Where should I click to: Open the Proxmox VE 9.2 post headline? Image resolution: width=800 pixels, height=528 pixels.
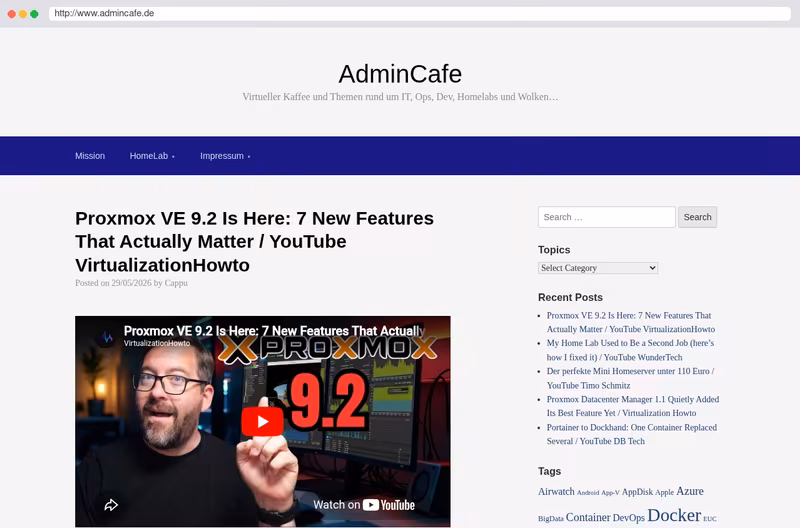click(x=254, y=241)
